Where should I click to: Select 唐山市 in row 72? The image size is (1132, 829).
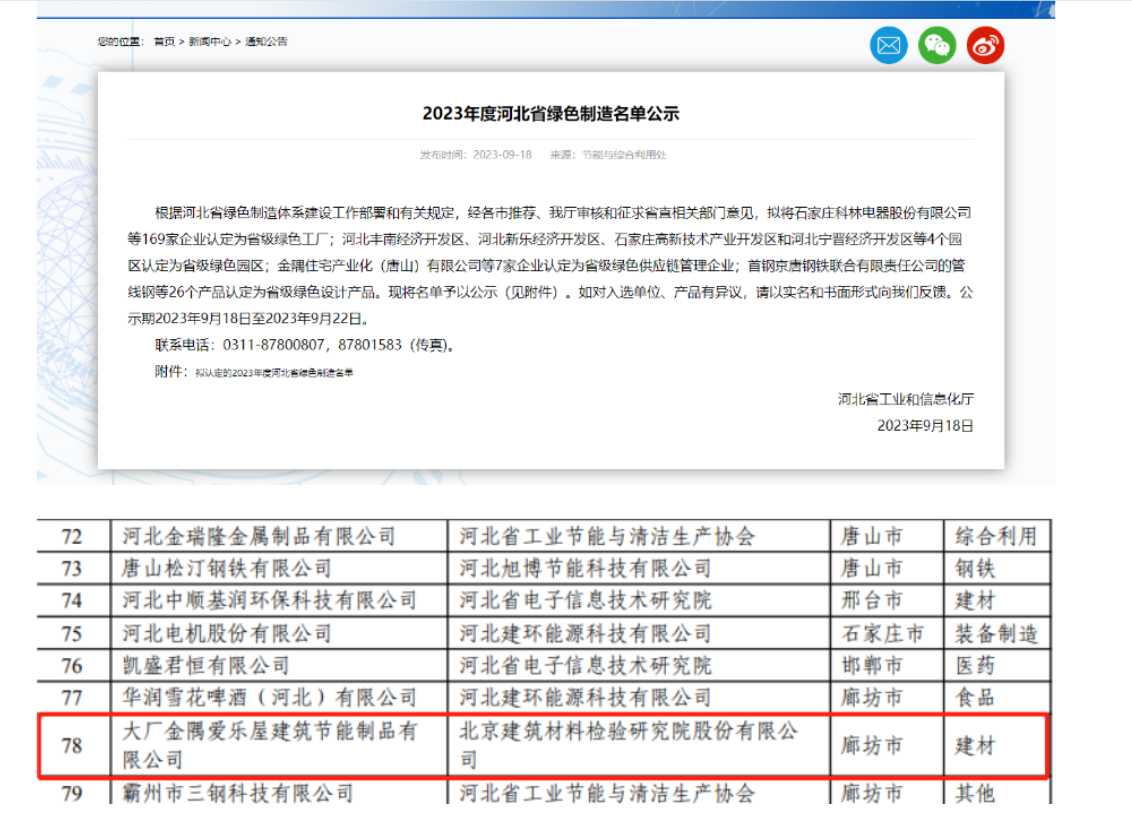pos(887,537)
